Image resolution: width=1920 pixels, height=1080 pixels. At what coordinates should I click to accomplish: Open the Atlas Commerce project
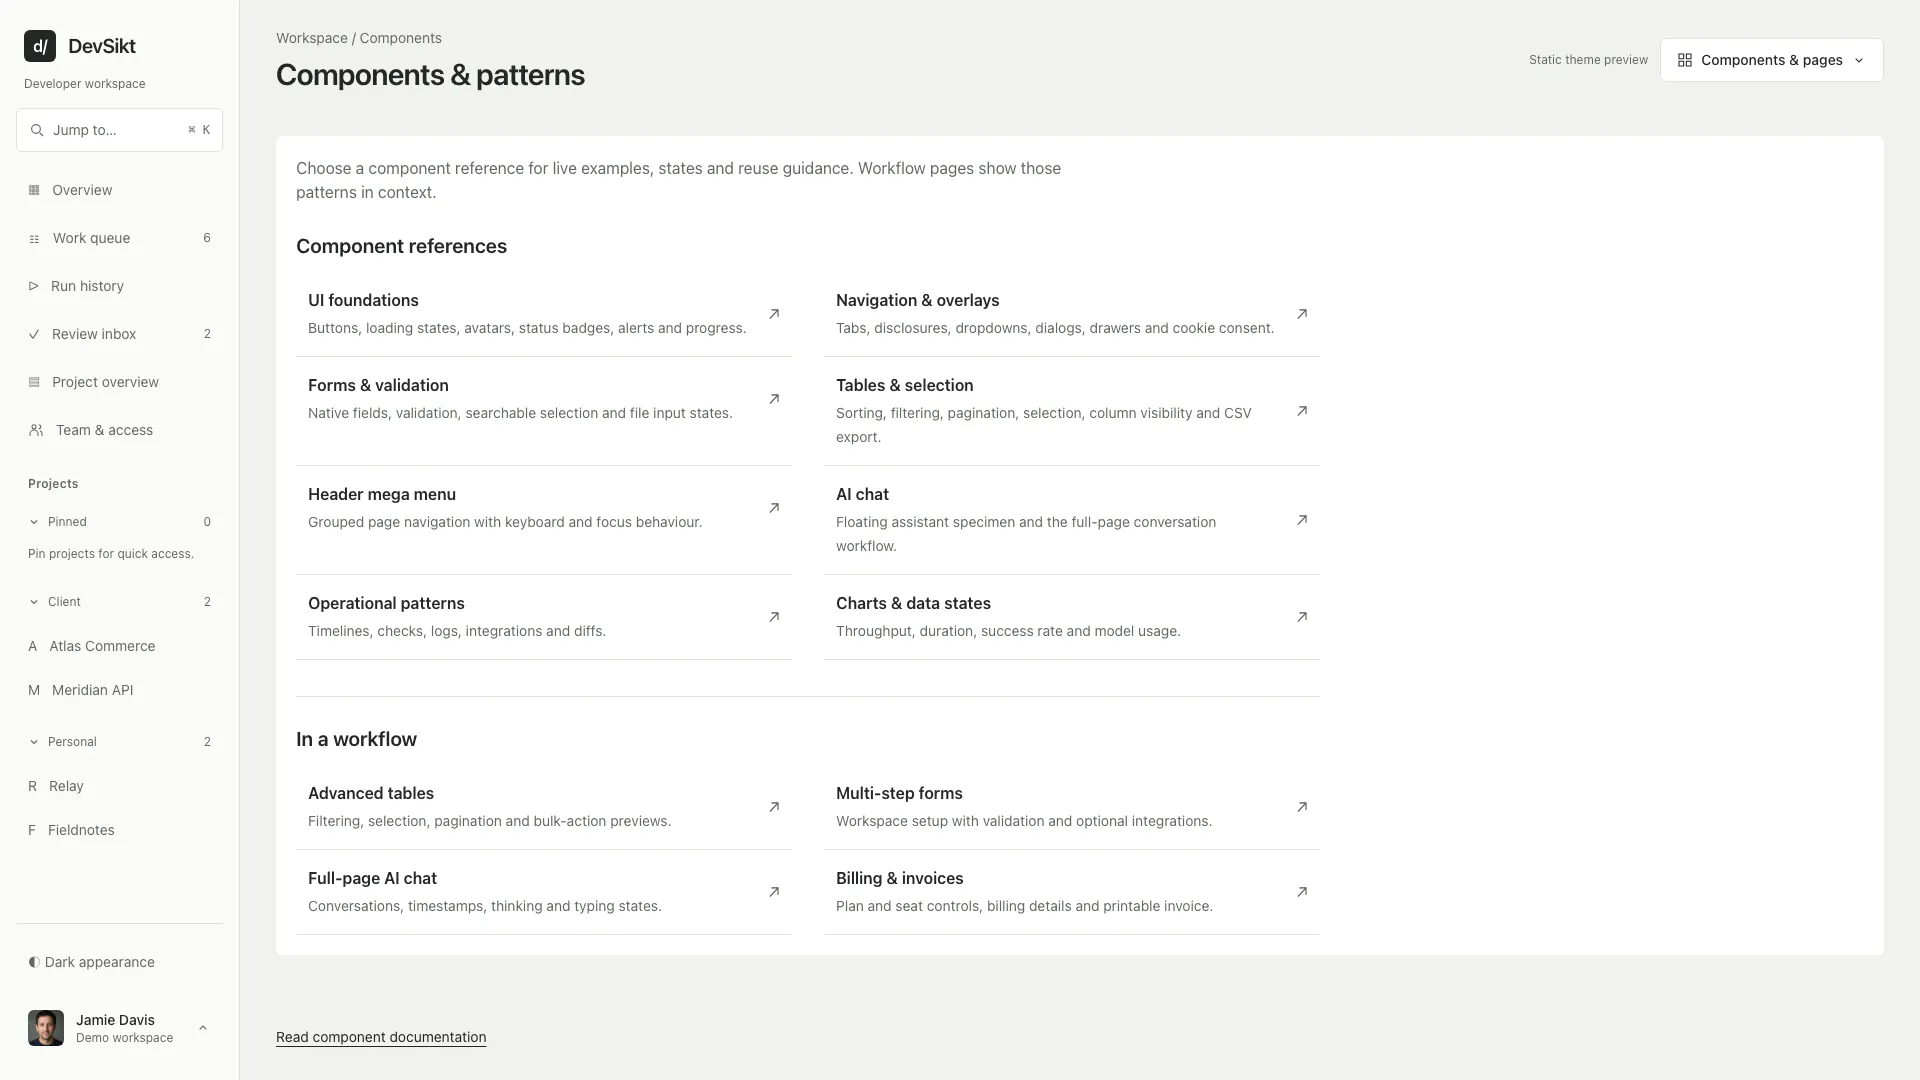pos(119,646)
